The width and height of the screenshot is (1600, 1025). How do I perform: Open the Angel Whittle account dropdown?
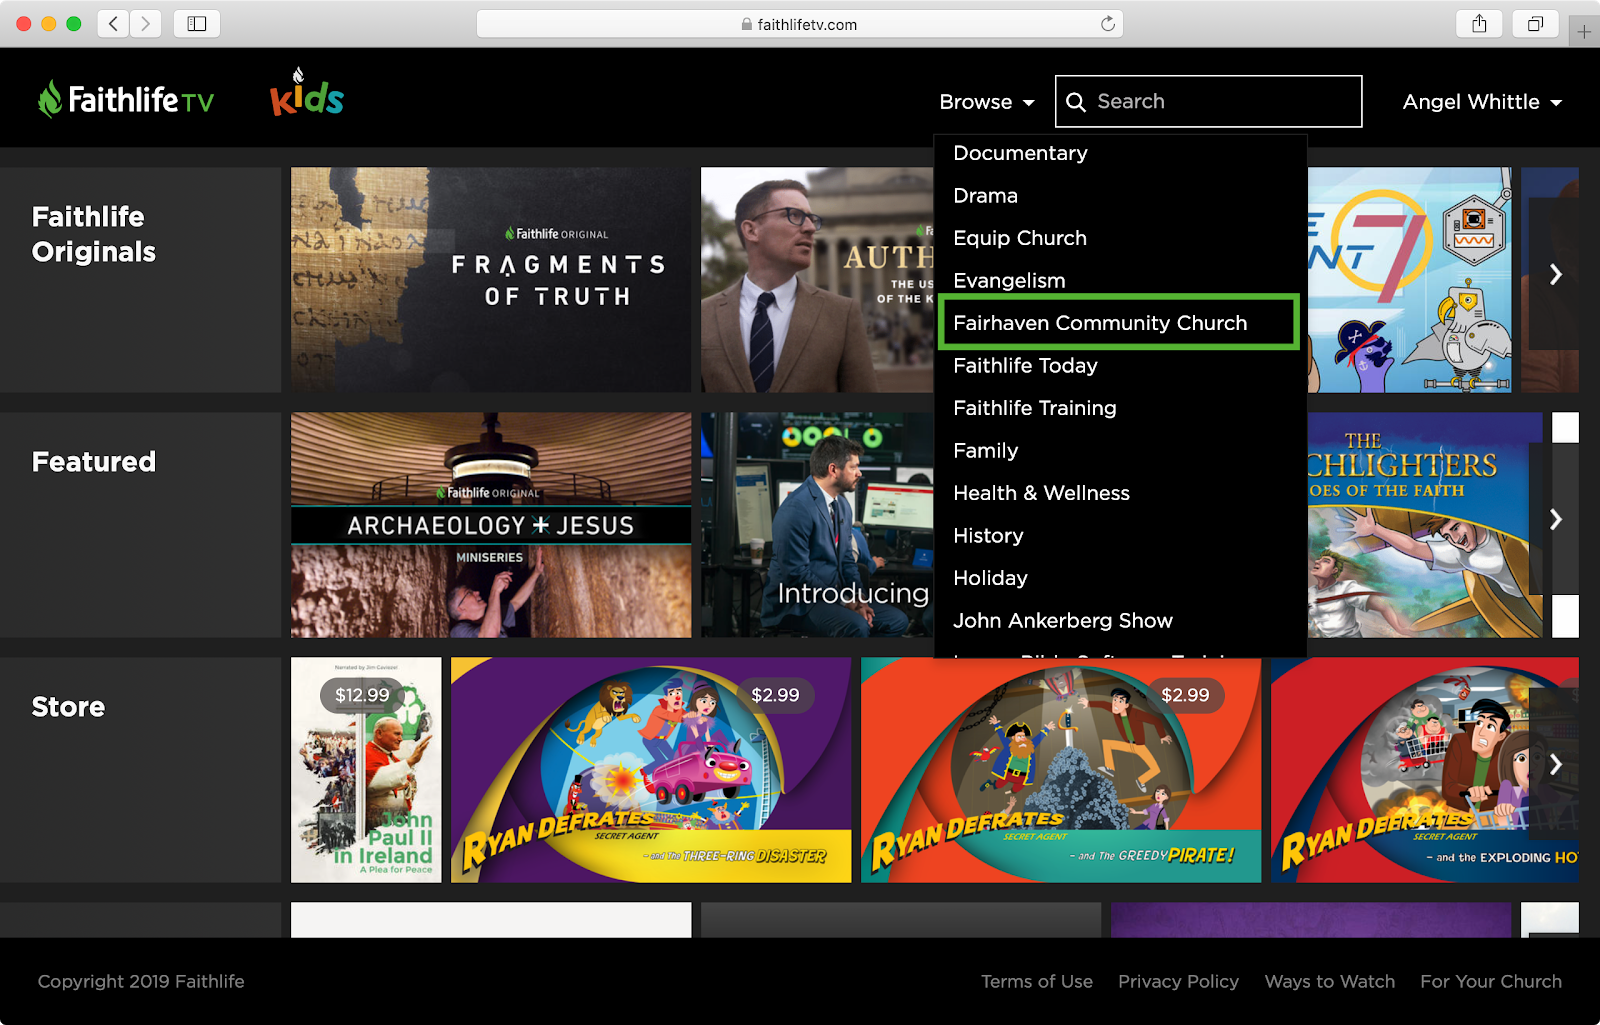tap(1482, 102)
